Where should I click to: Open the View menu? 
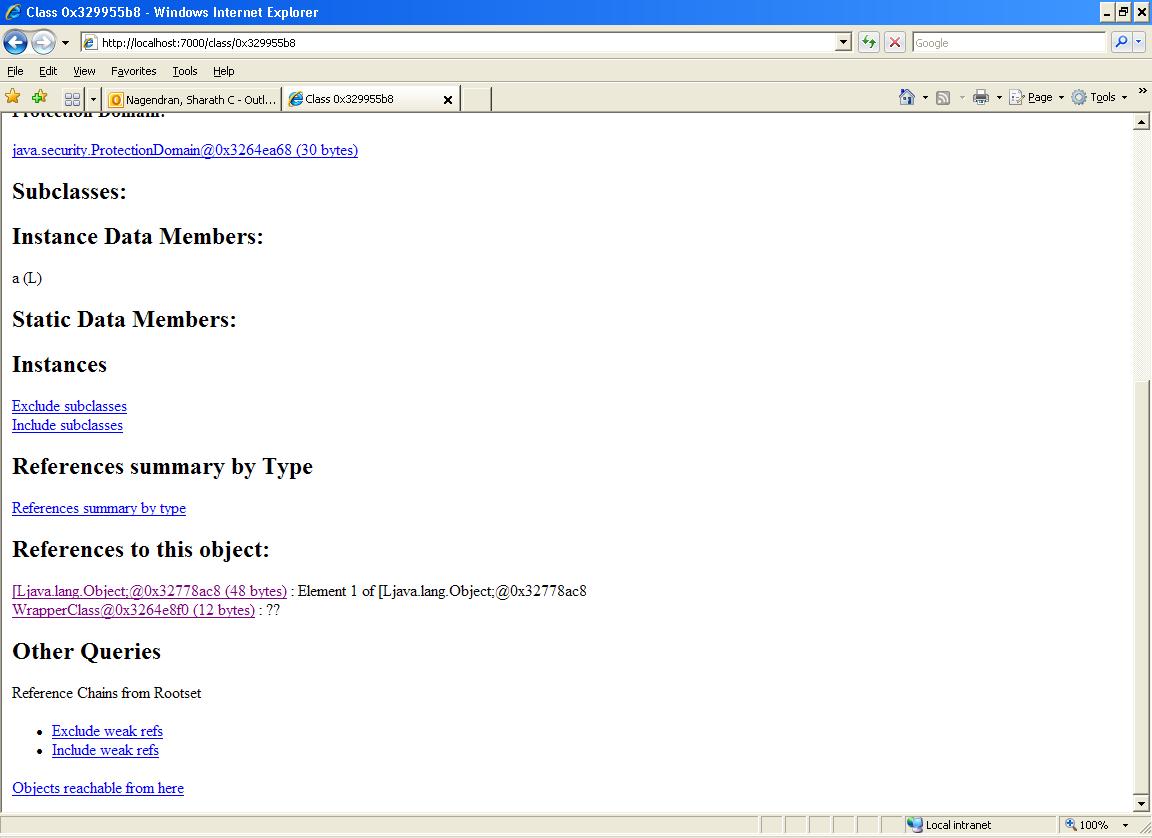click(84, 71)
